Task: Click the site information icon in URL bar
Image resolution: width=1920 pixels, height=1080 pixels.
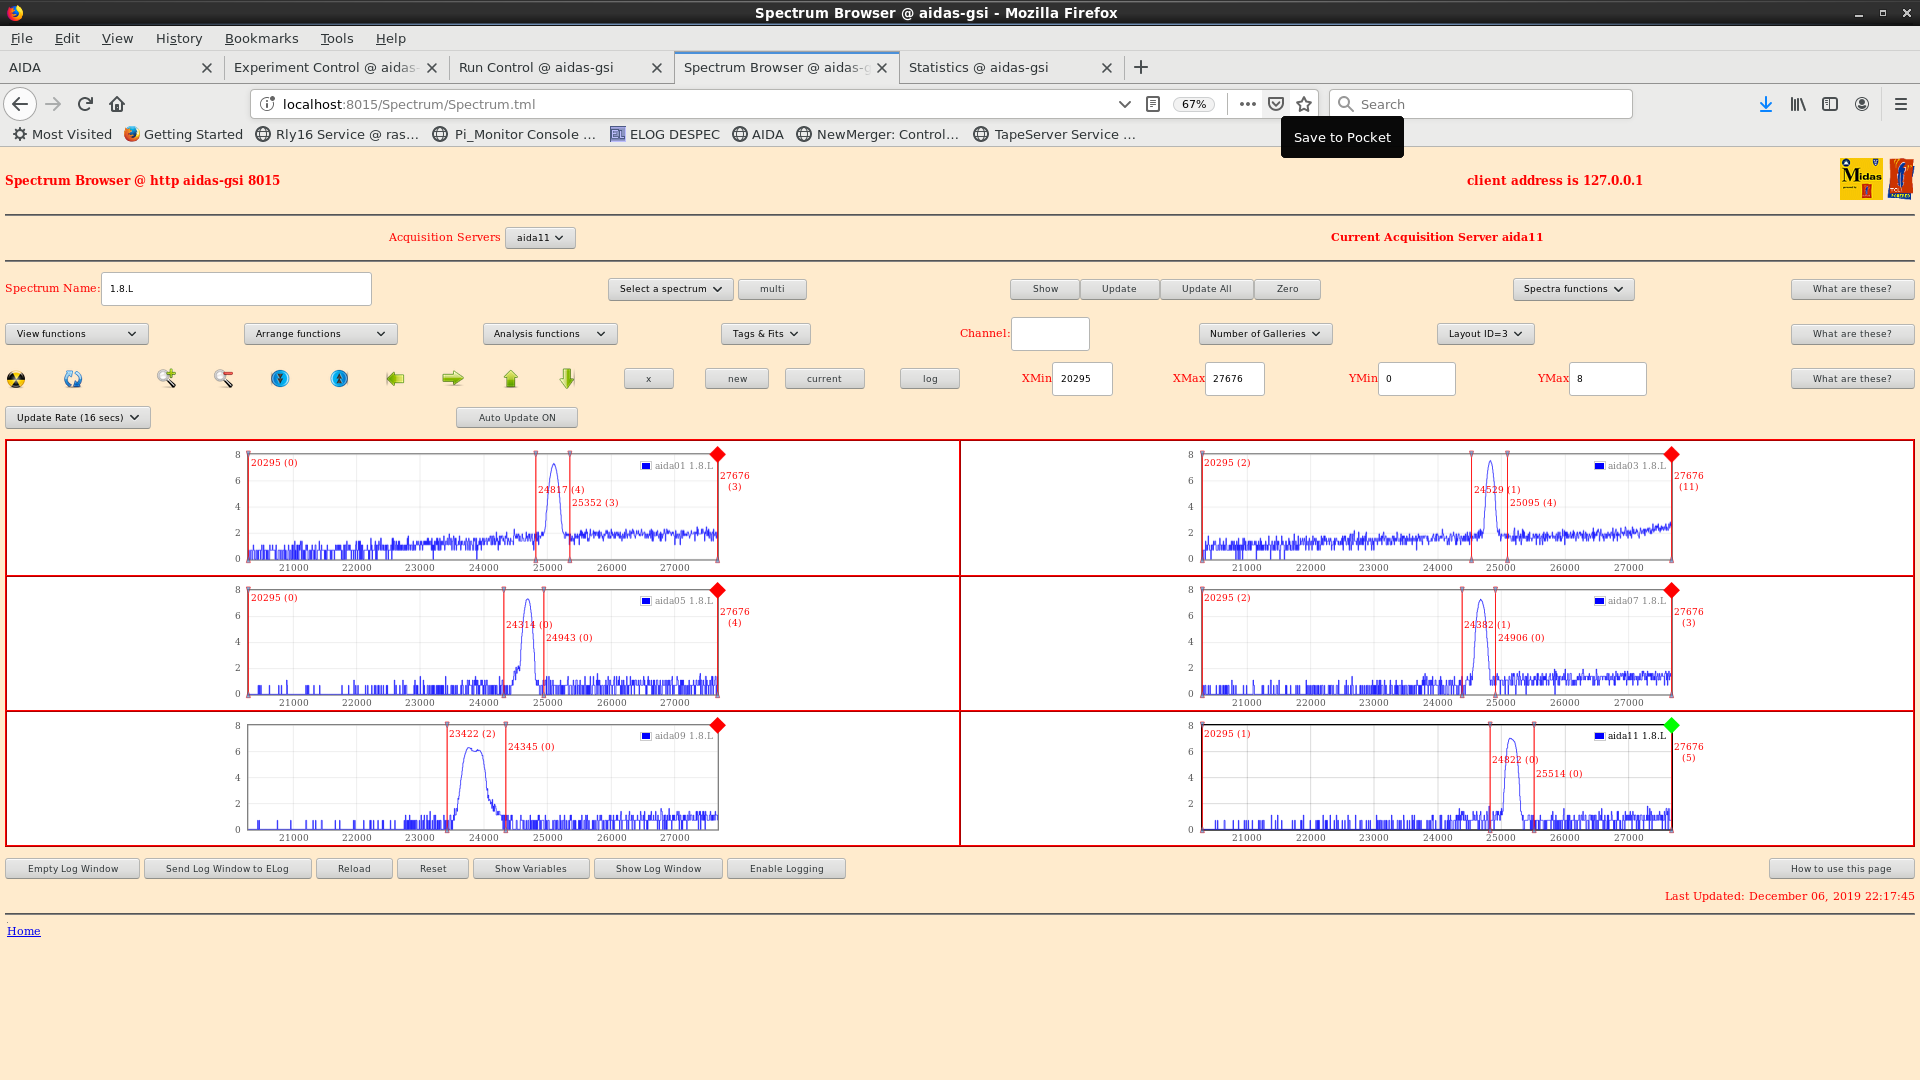Action: pos(267,104)
